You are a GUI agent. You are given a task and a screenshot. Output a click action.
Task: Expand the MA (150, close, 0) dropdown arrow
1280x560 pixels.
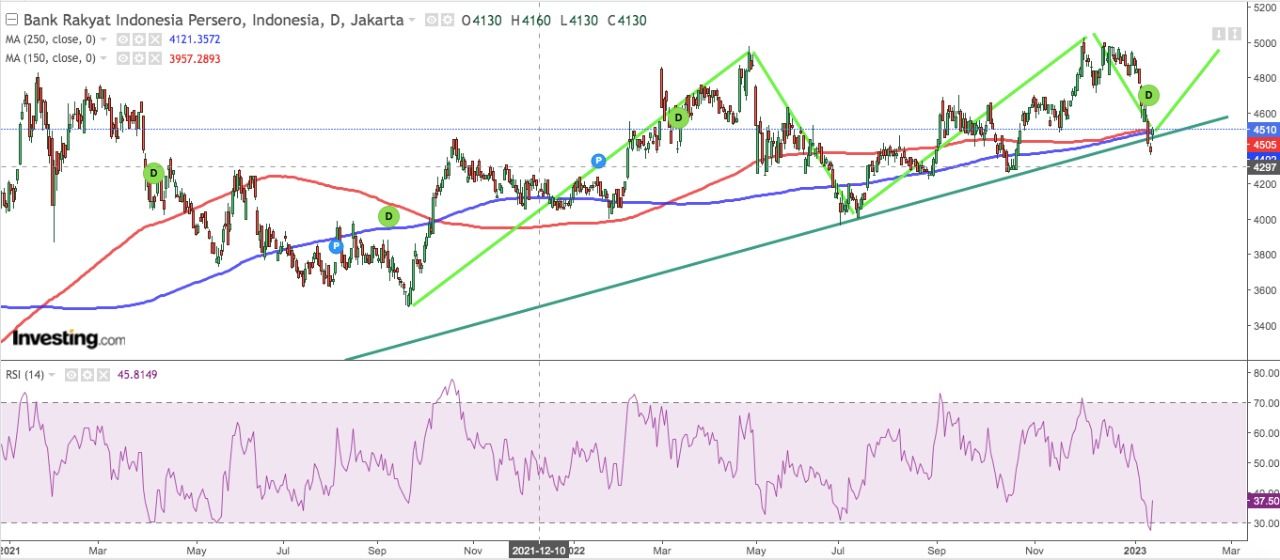[x=103, y=58]
